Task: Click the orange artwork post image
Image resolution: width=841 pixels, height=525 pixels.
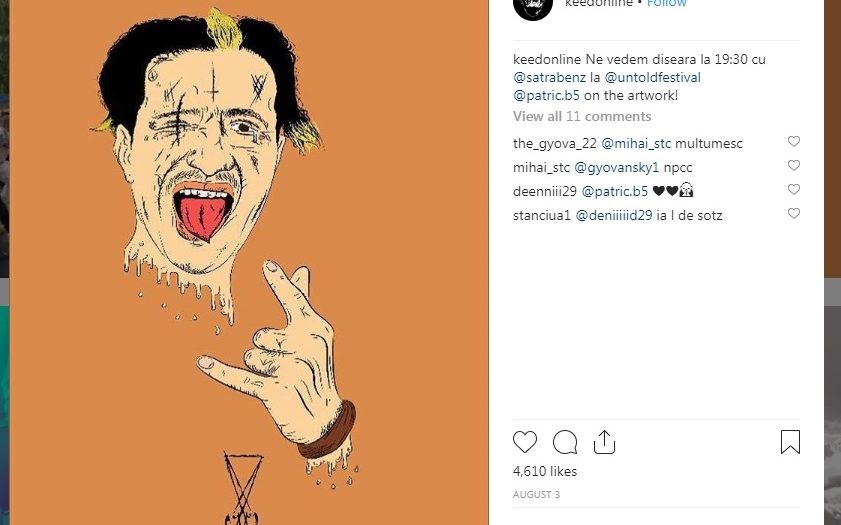Action: pos(249,260)
